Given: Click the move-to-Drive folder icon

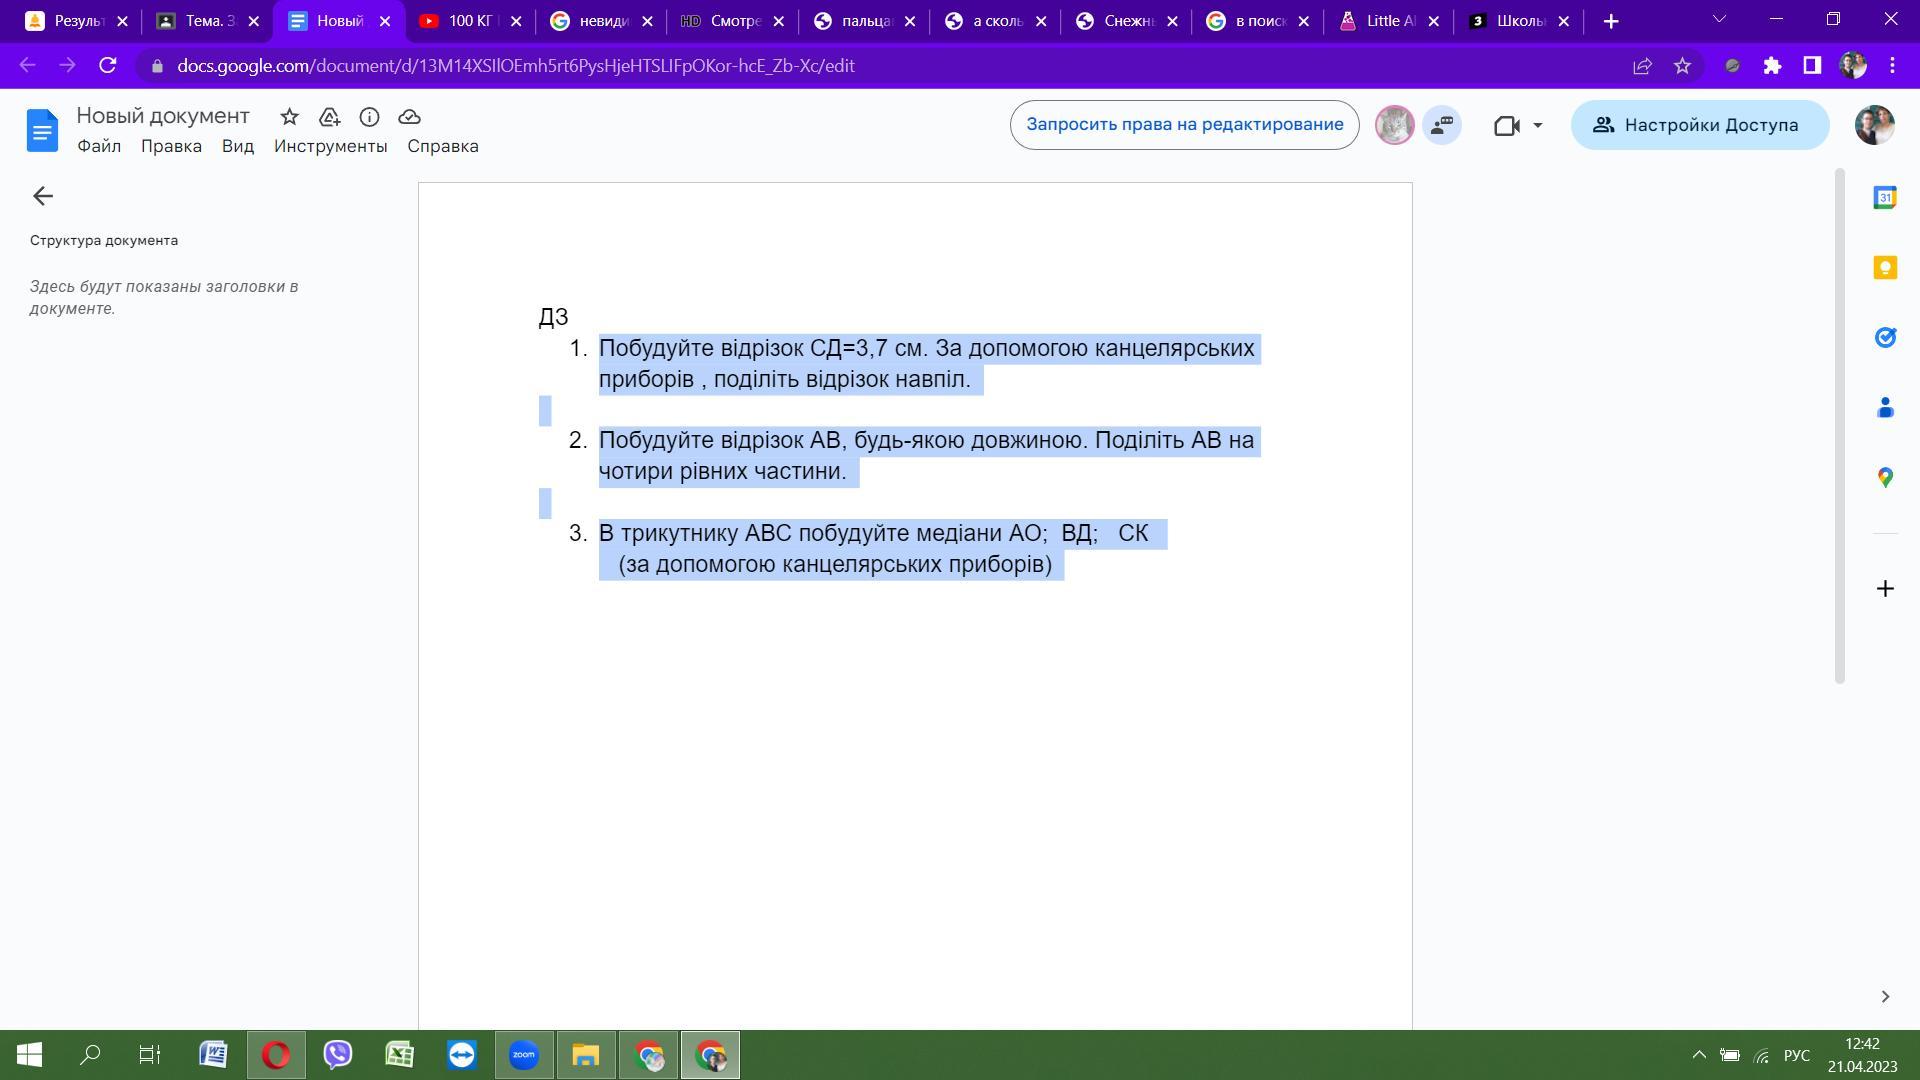Looking at the screenshot, I should 329,117.
